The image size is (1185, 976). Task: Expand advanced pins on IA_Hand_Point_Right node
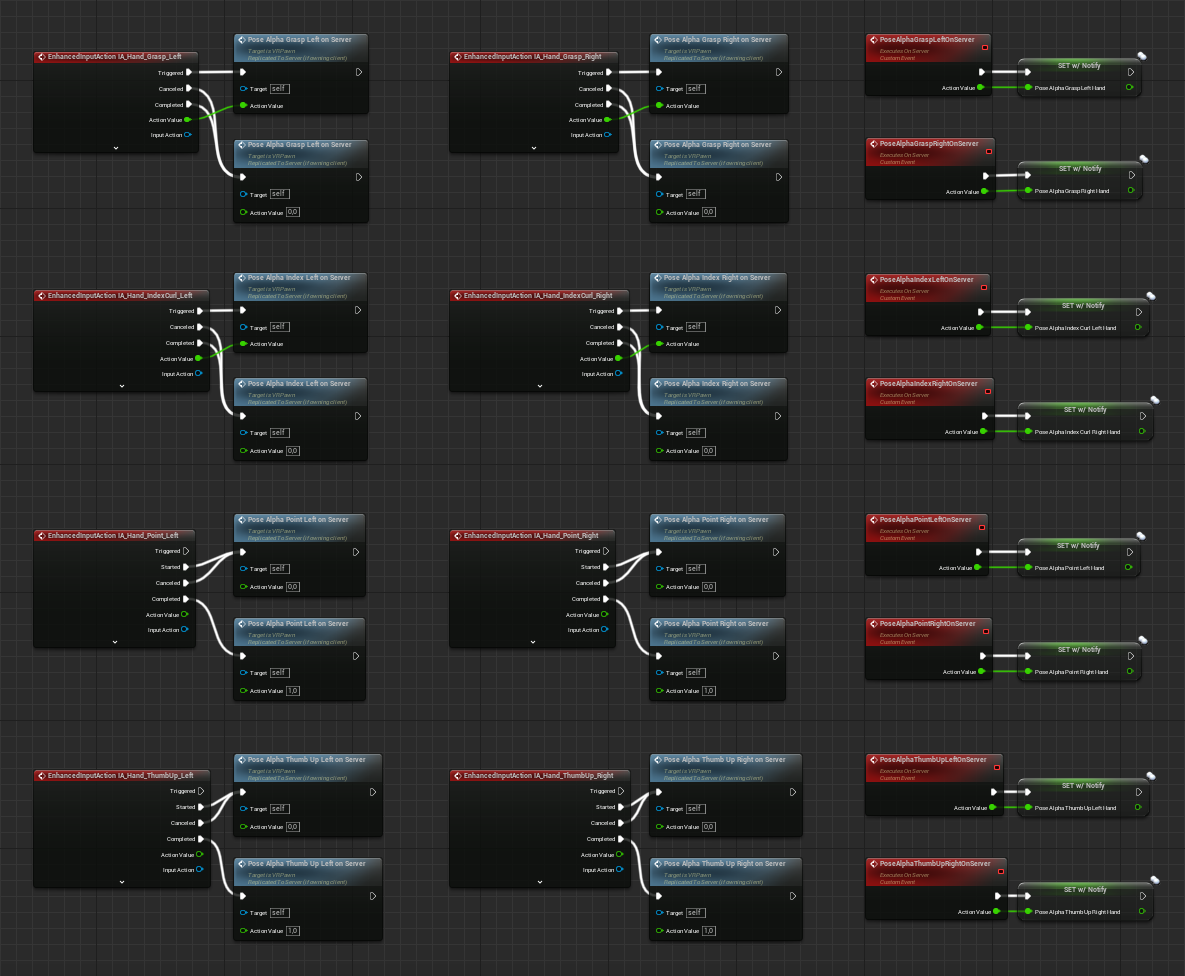pos(533,642)
